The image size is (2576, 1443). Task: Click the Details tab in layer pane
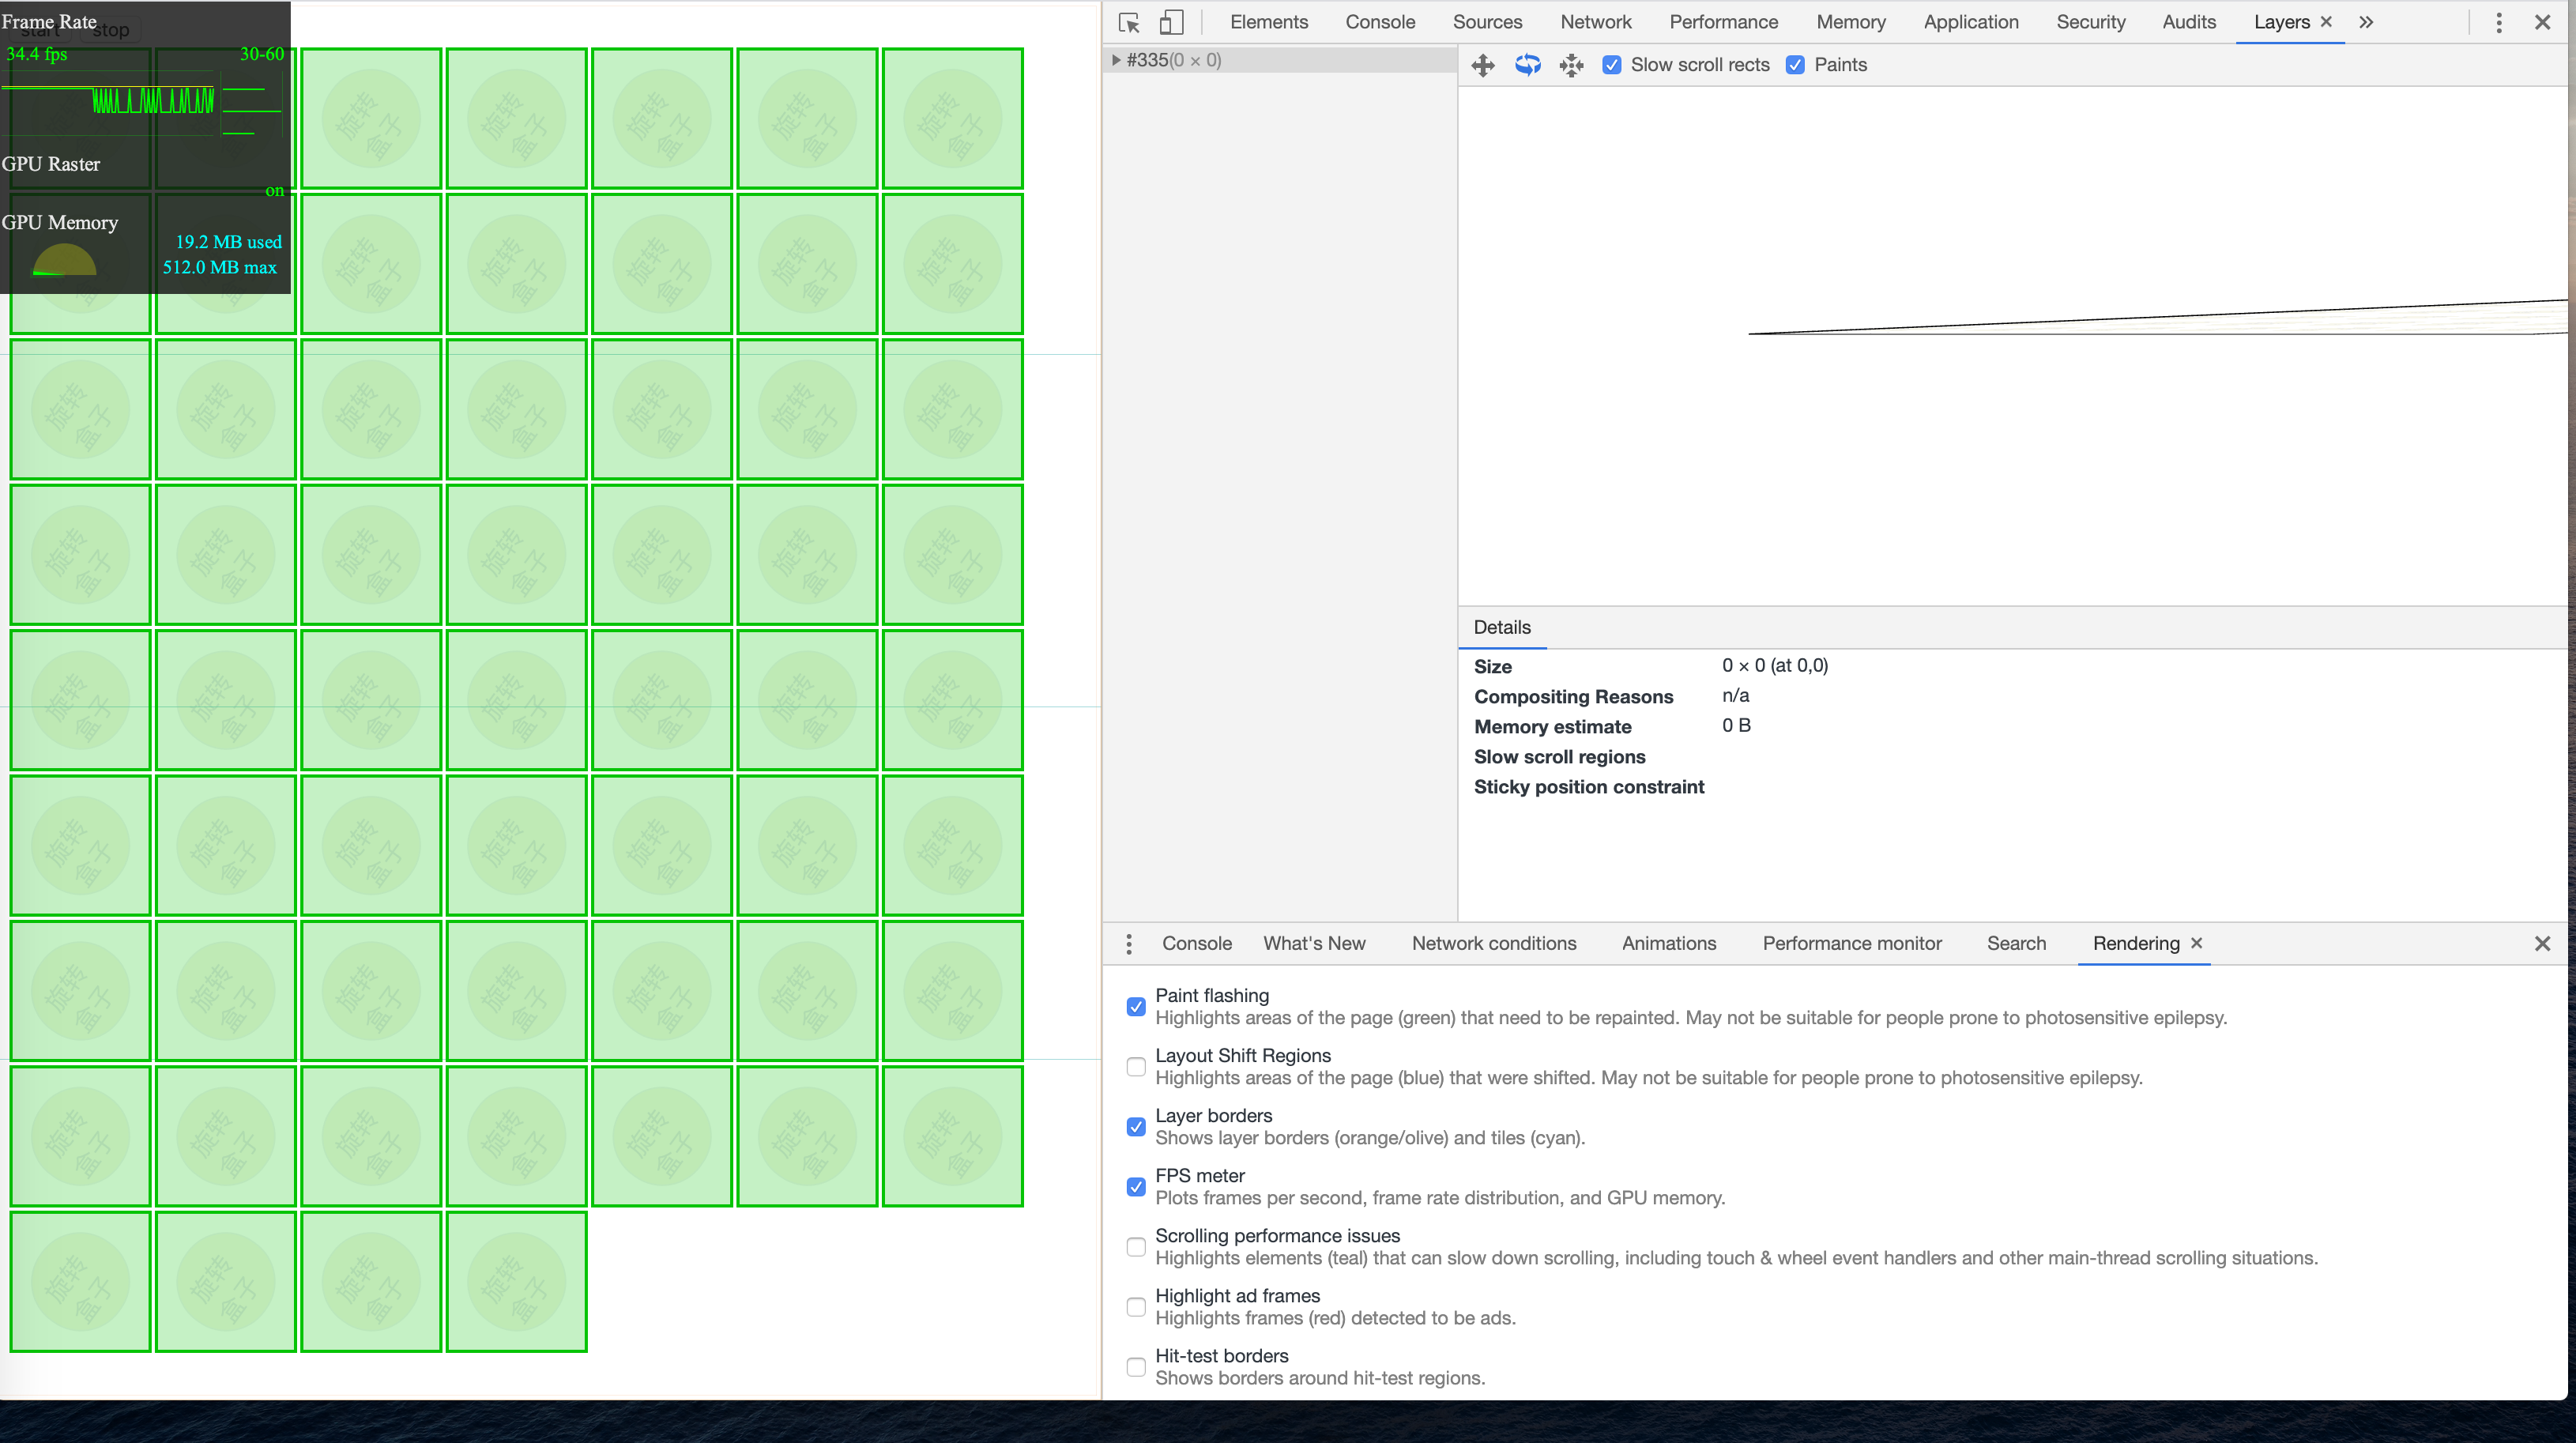[1501, 627]
